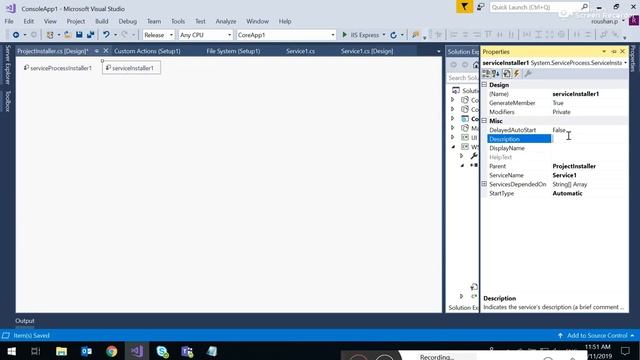640x360 pixels.
Task: Collapse the Design category in Properties
Action: [484, 84]
